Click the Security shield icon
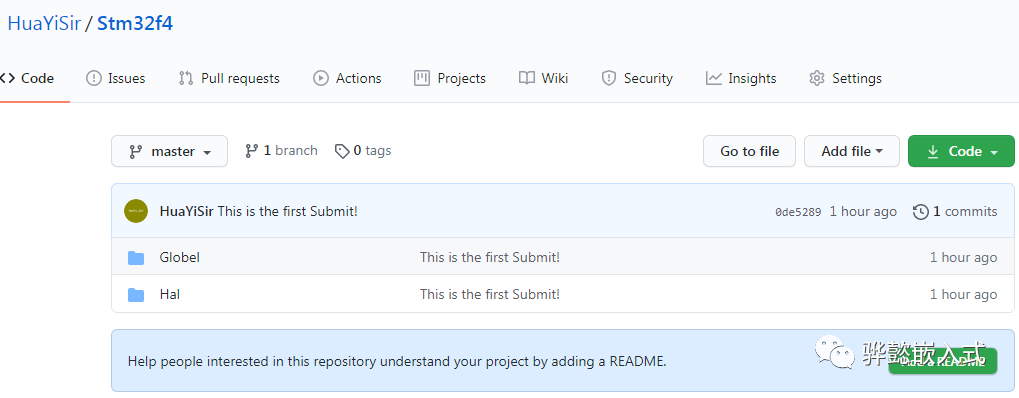1019x398 pixels. 608,78
